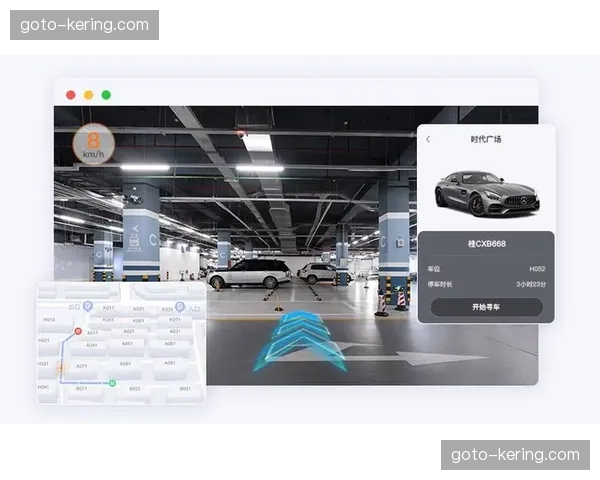Click the license plate 桂CXB668

point(486,245)
